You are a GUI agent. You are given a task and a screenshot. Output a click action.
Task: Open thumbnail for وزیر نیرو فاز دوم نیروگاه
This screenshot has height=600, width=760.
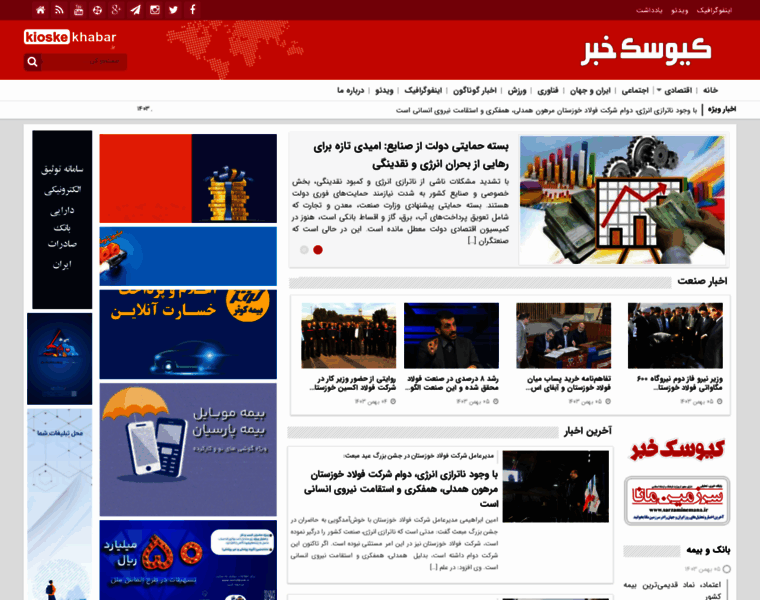(675, 336)
